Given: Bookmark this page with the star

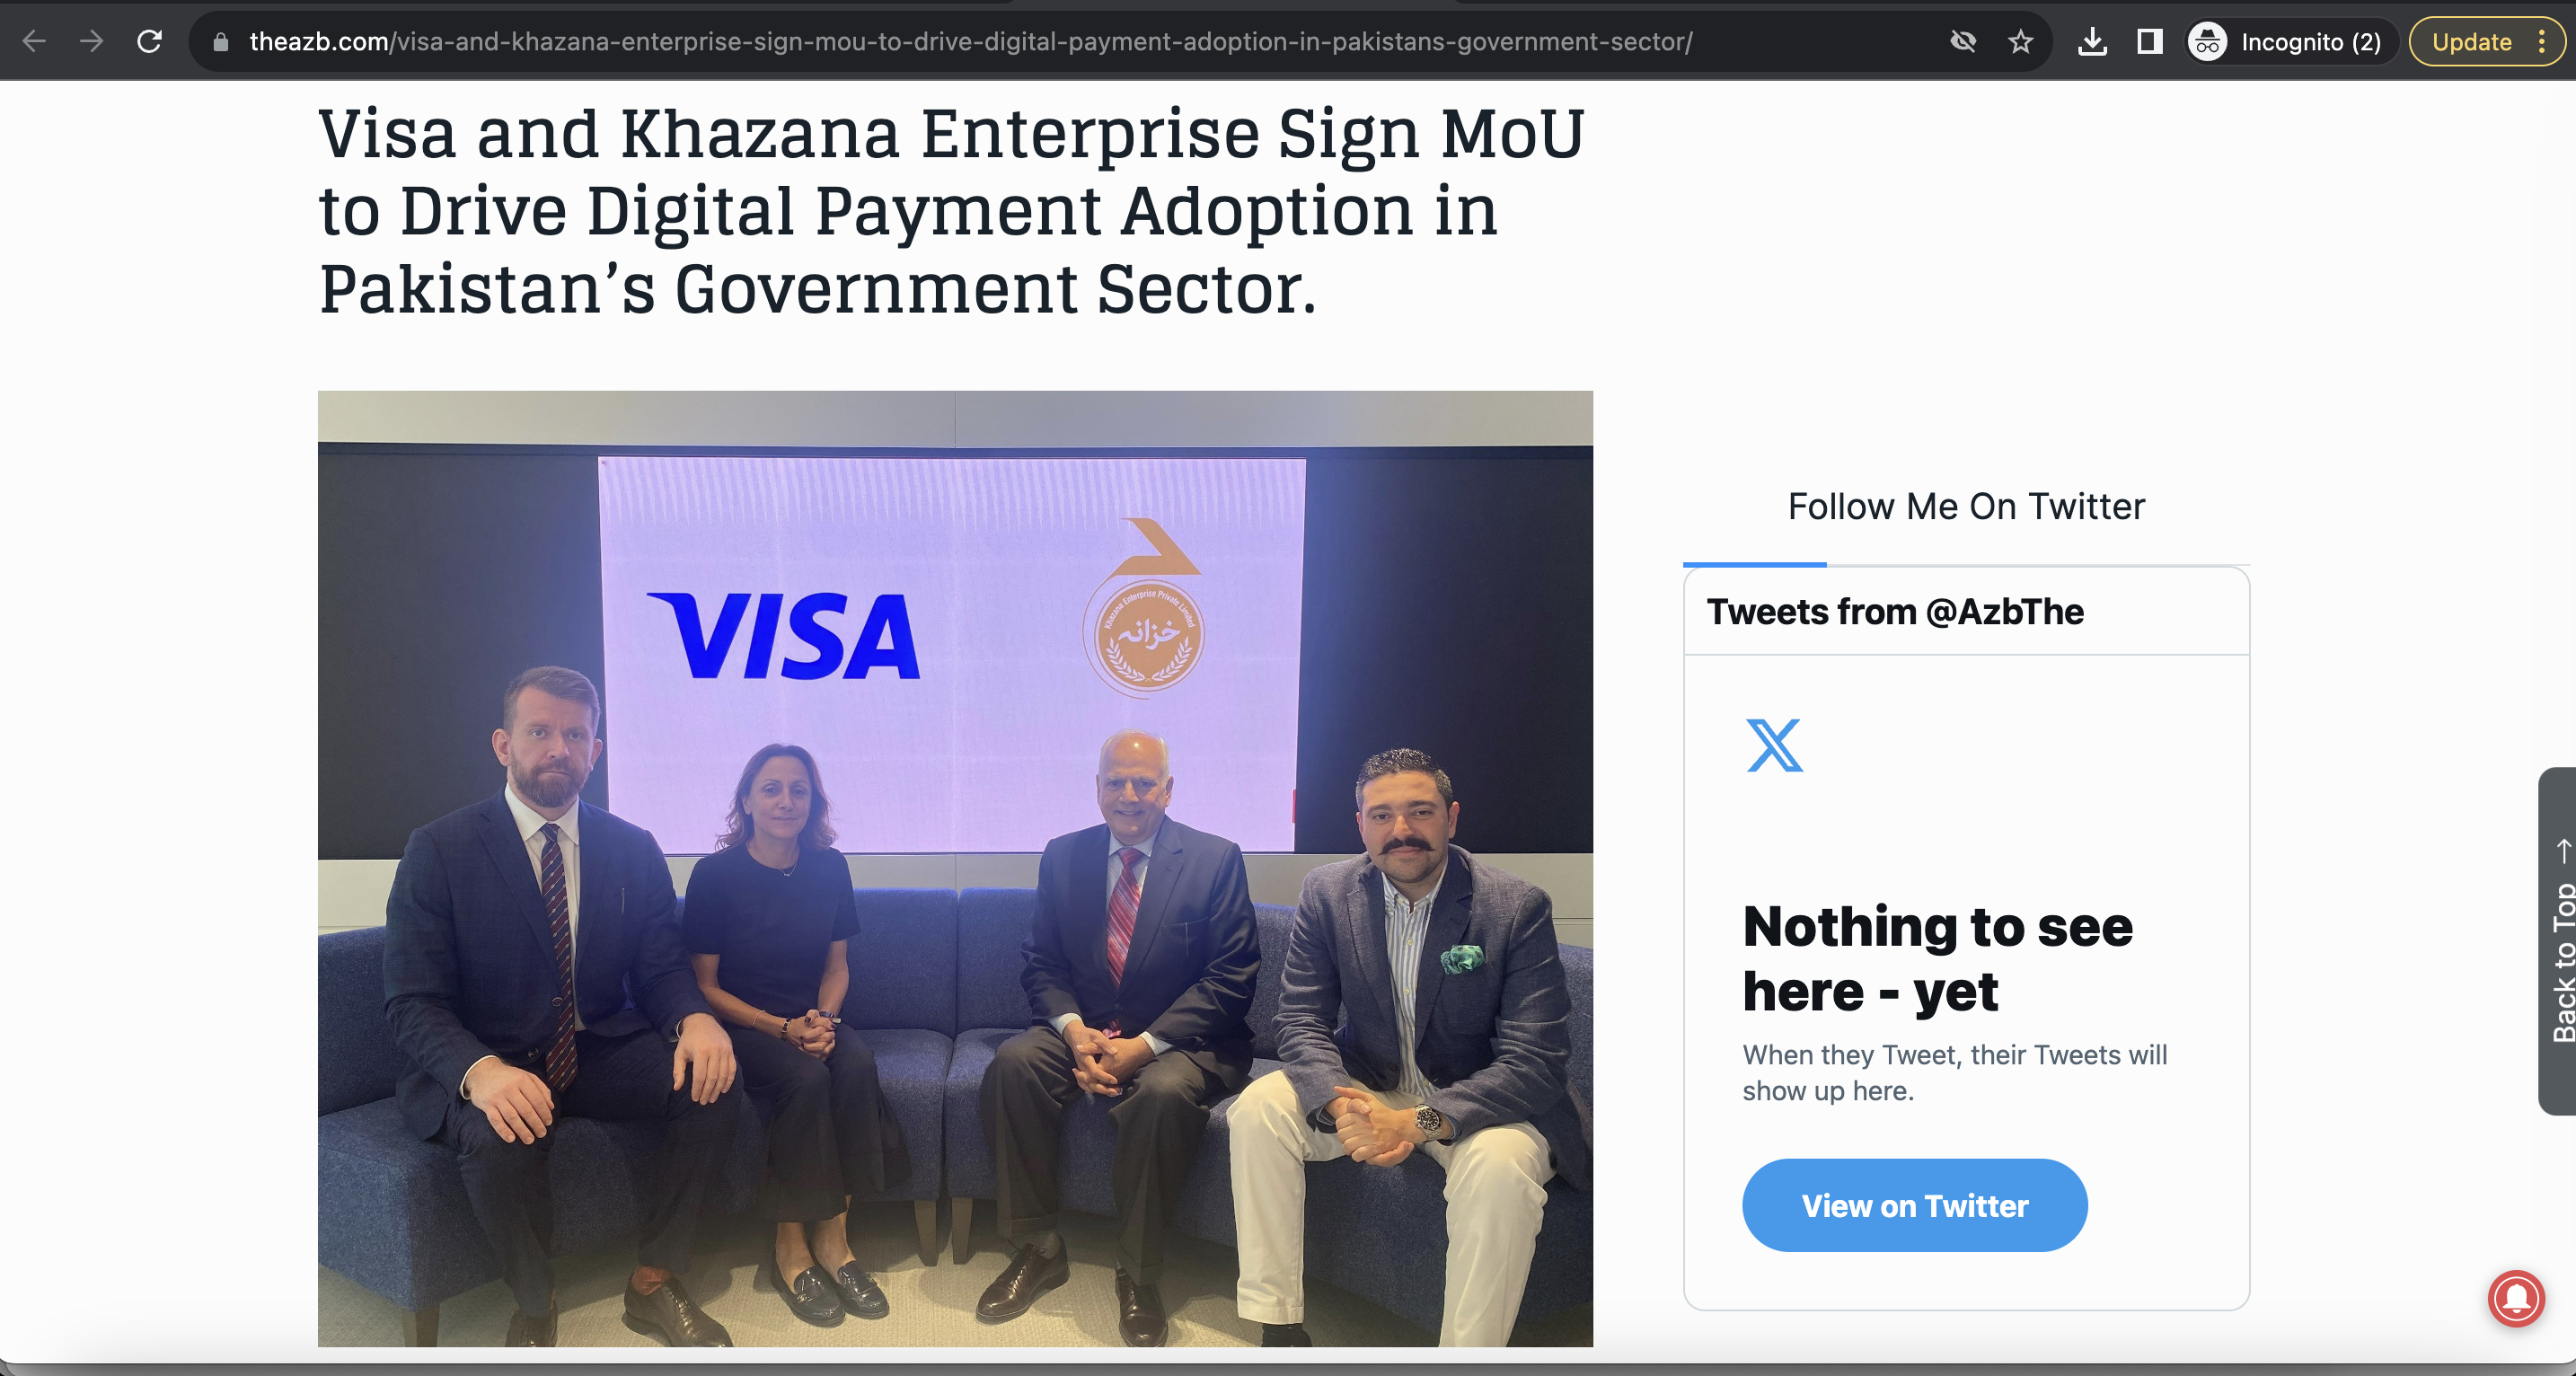Looking at the screenshot, I should tap(2020, 41).
